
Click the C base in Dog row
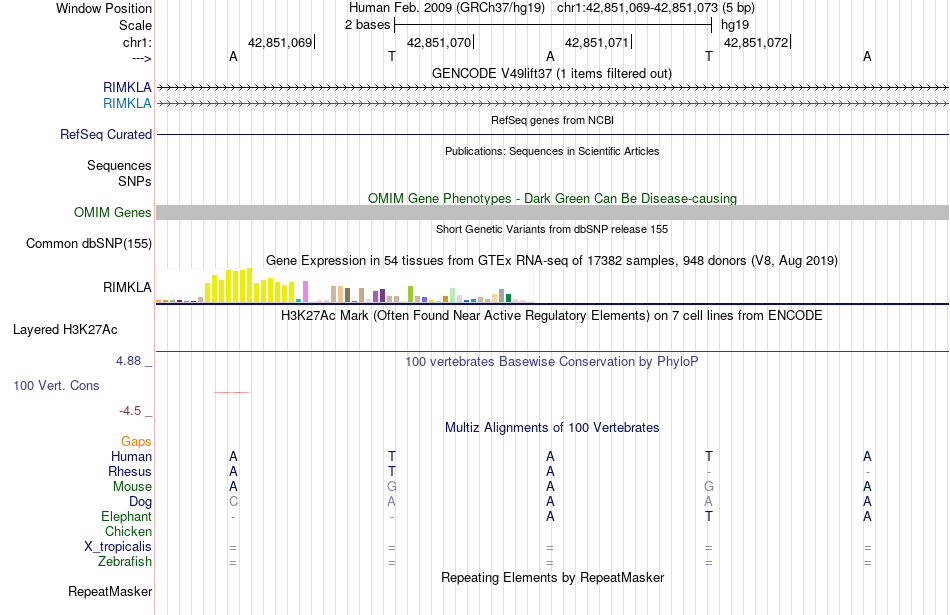click(x=233, y=502)
